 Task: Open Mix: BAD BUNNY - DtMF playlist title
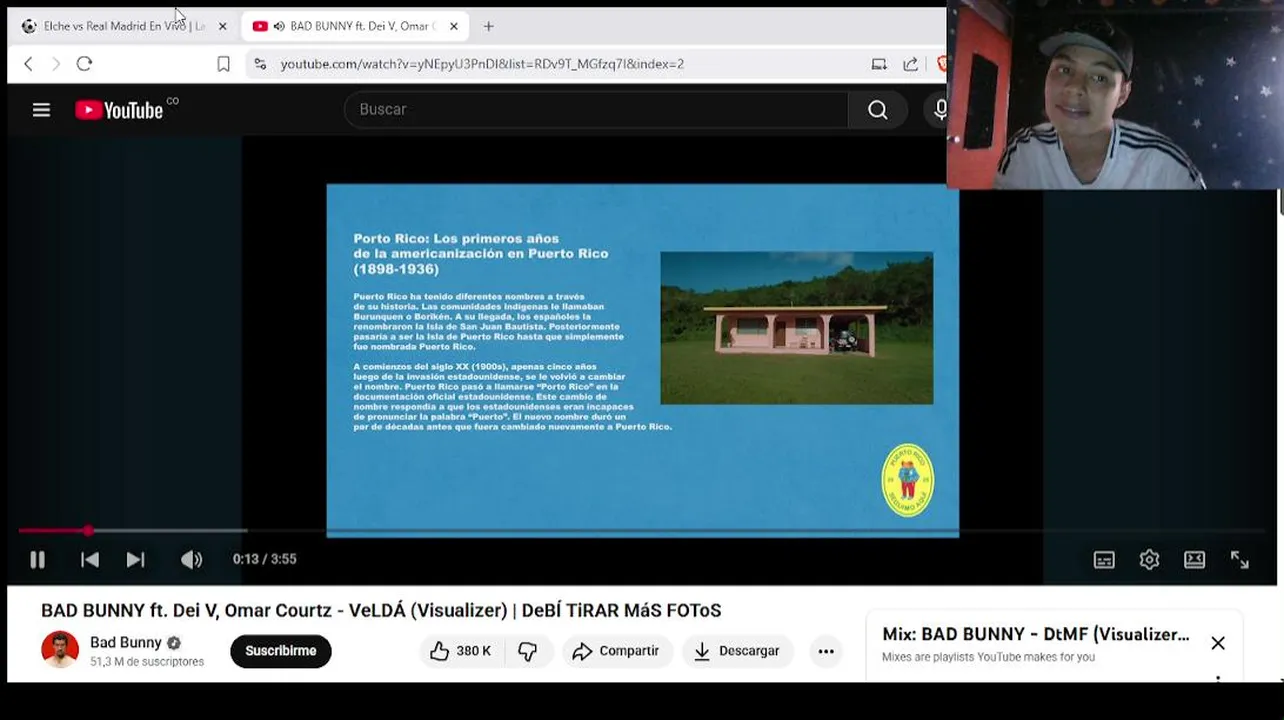[x=1036, y=634]
